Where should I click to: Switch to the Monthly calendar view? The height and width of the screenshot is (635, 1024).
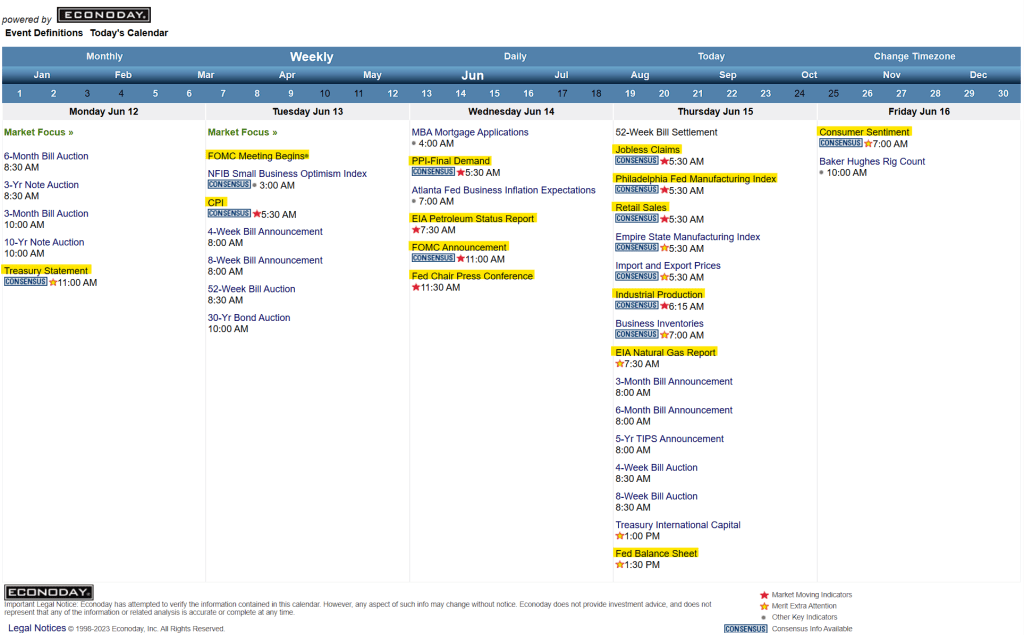coord(104,57)
